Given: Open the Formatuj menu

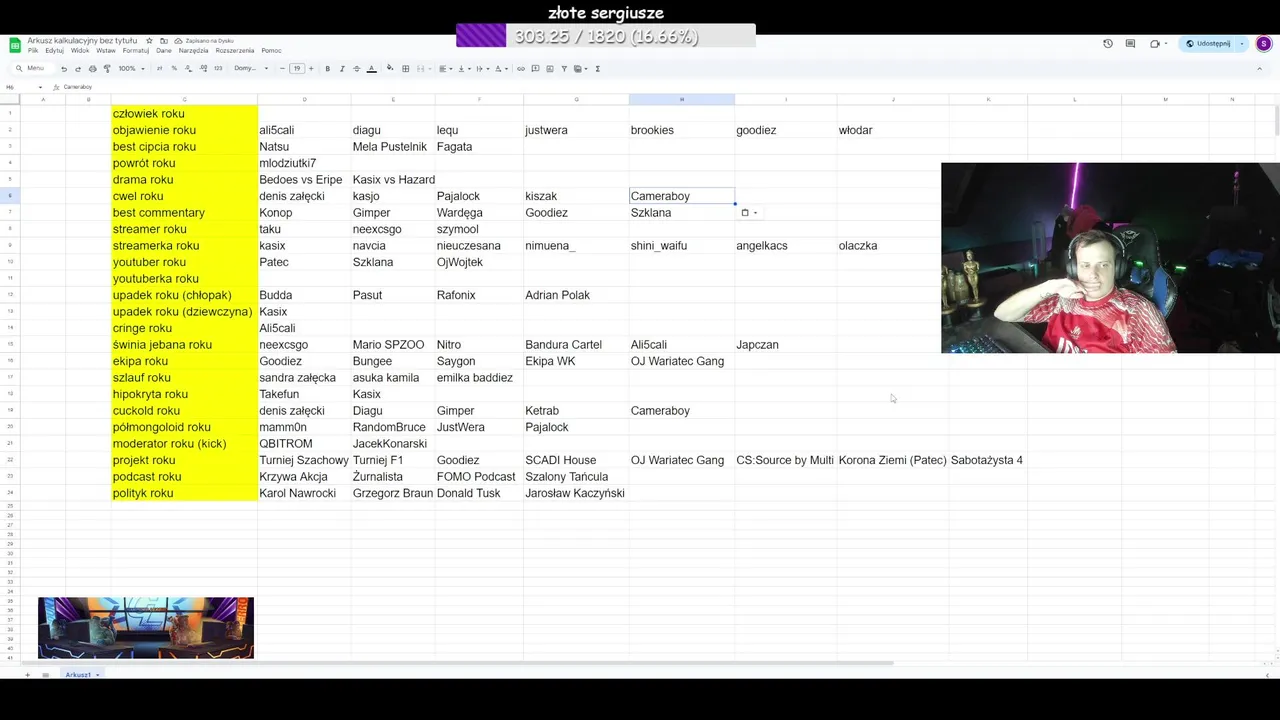Looking at the screenshot, I should (136, 51).
